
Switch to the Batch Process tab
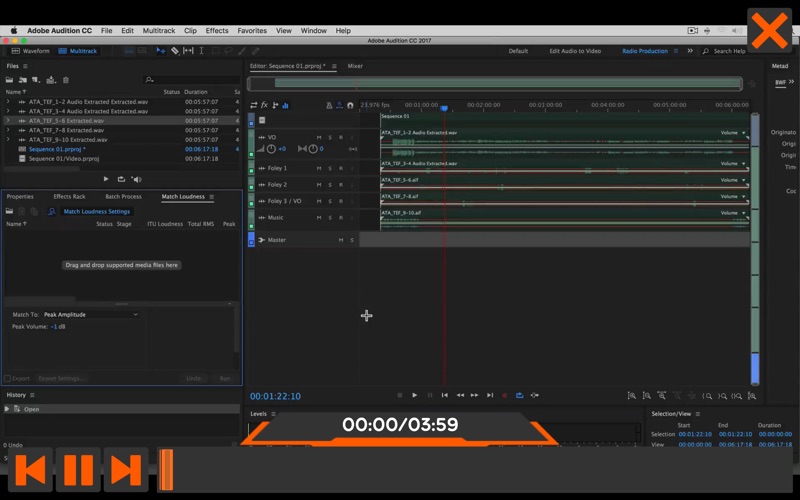click(x=123, y=196)
